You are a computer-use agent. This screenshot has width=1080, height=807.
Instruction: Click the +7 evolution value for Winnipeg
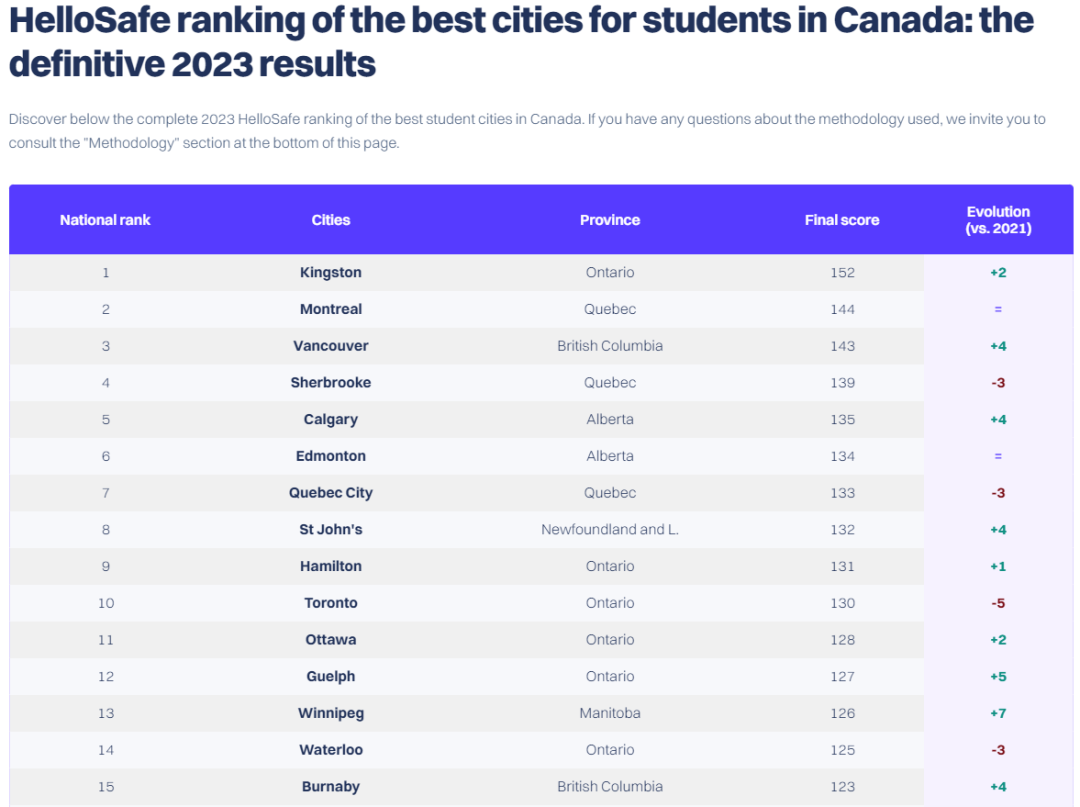998,713
